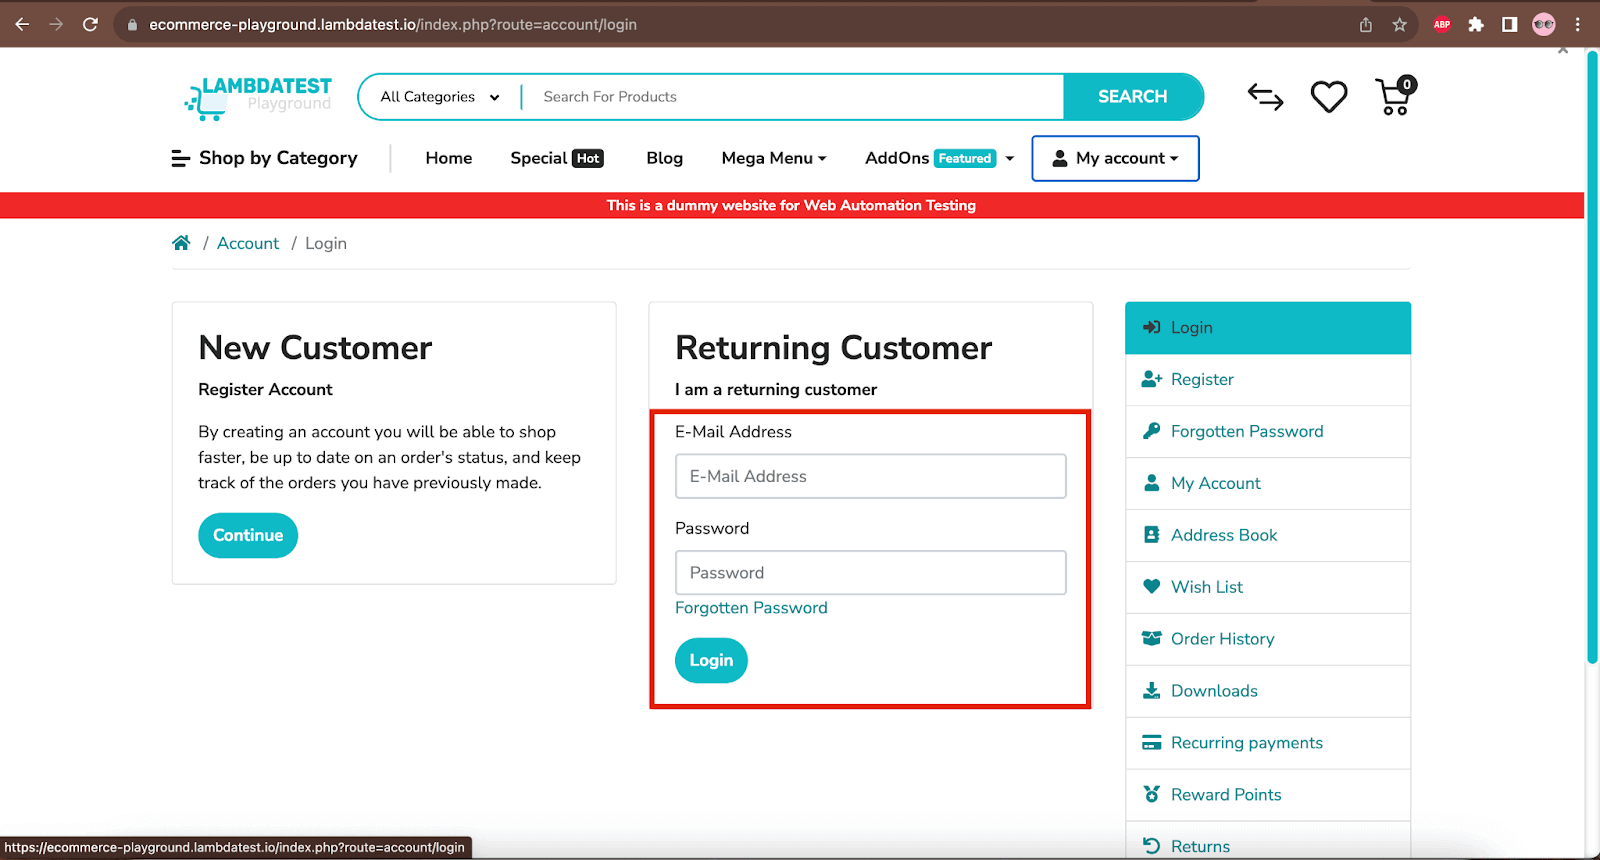This screenshot has width=1600, height=860.
Task: Click the browser address bar URL
Action: (x=393, y=25)
